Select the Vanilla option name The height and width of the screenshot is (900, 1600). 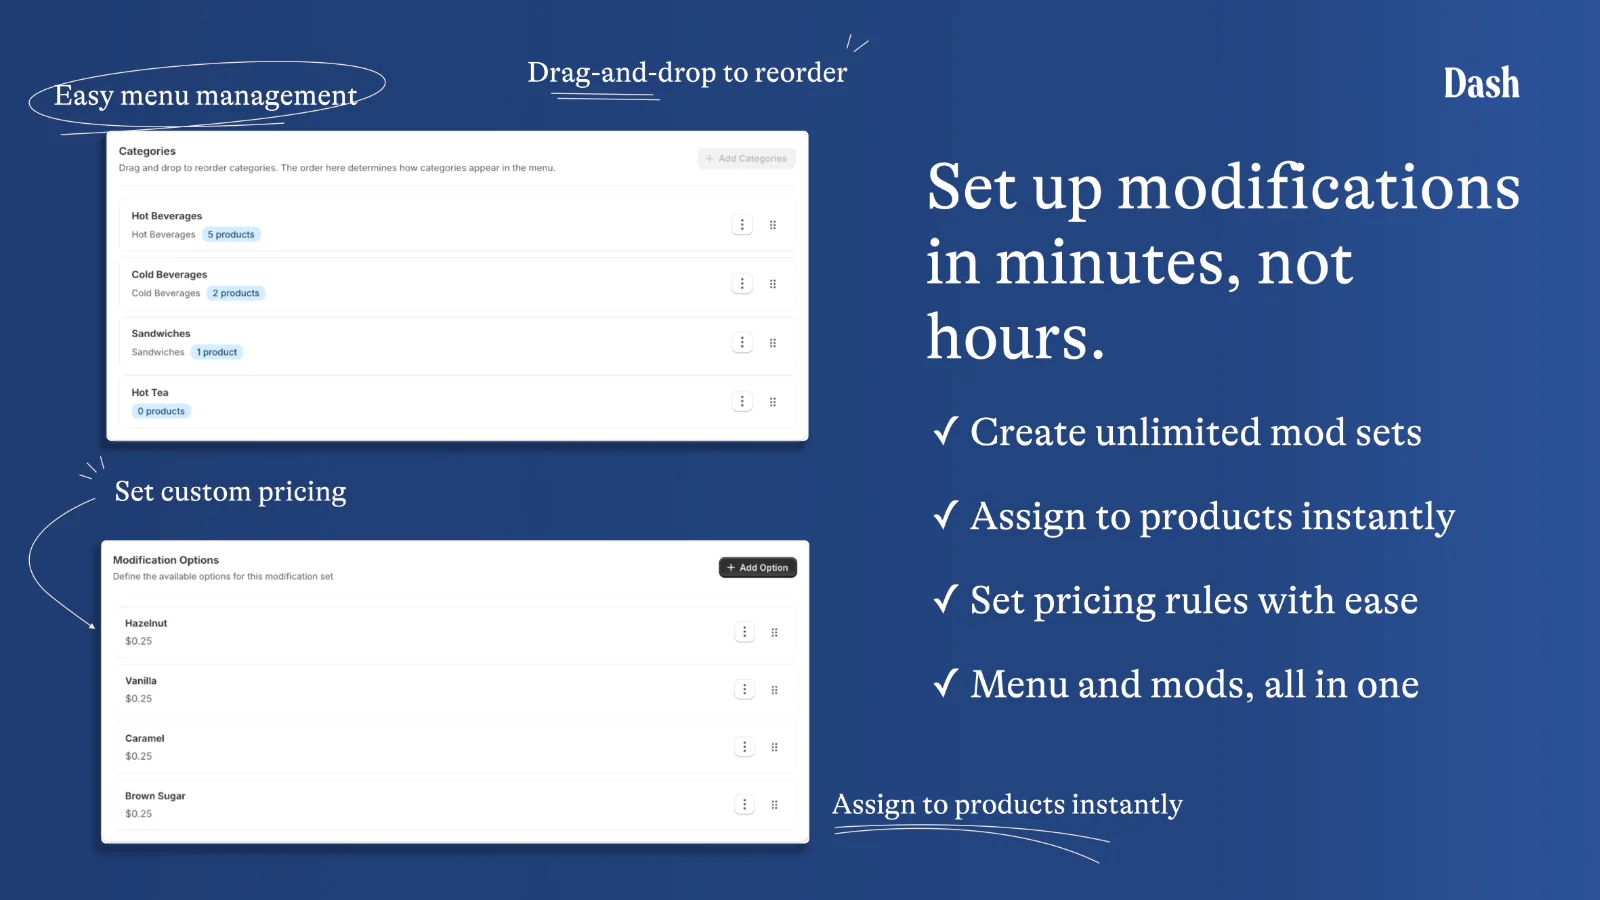[x=141, y=681]
